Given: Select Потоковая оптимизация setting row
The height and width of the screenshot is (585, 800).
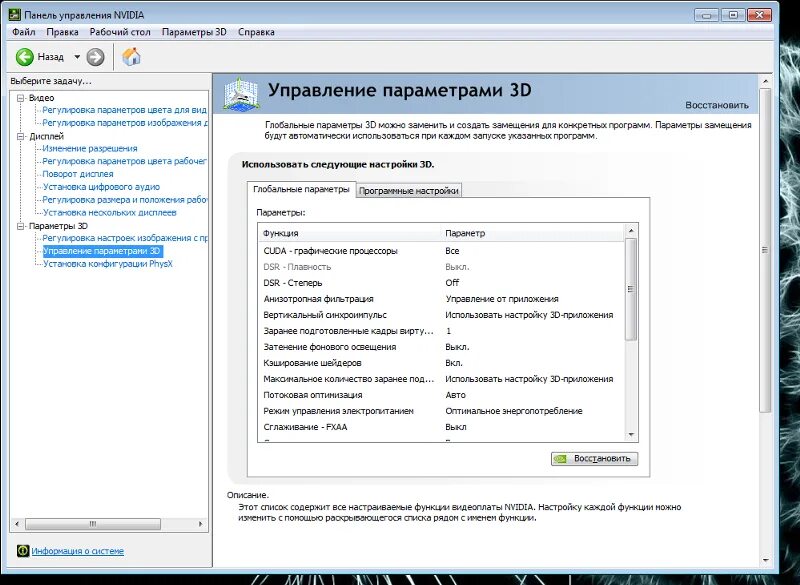Looking at the screenshot, I should click(441, 395).
